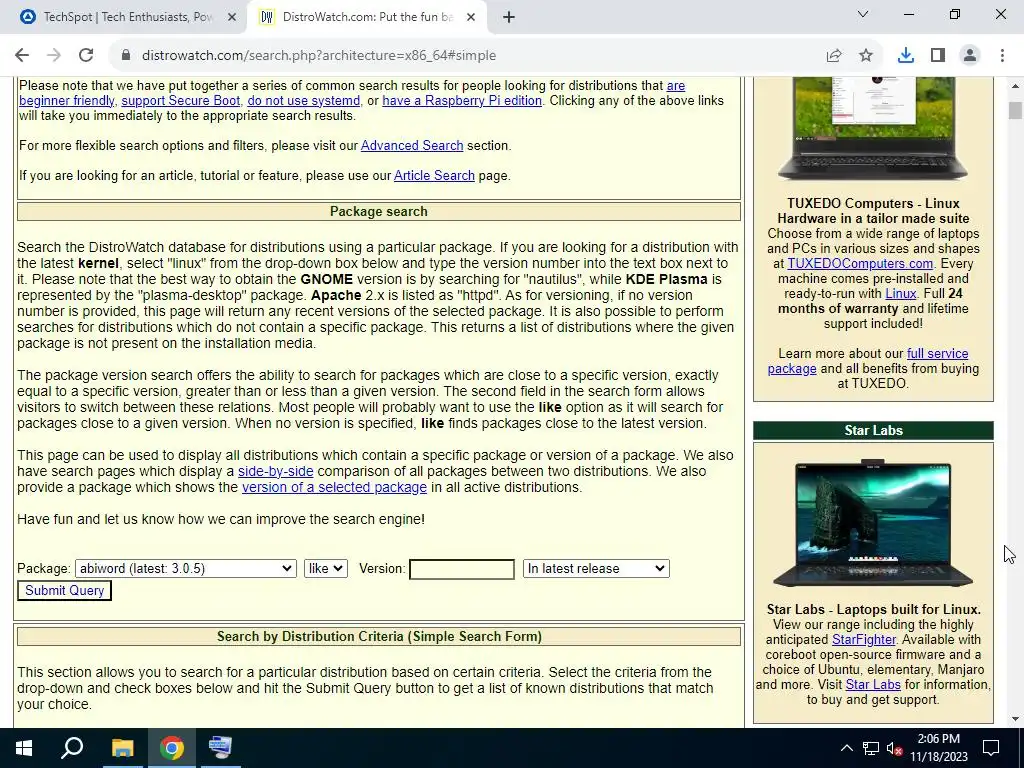Toggle the browser side panel
Viewport: 1024px width, 768px height.
[x=938, y=56]
